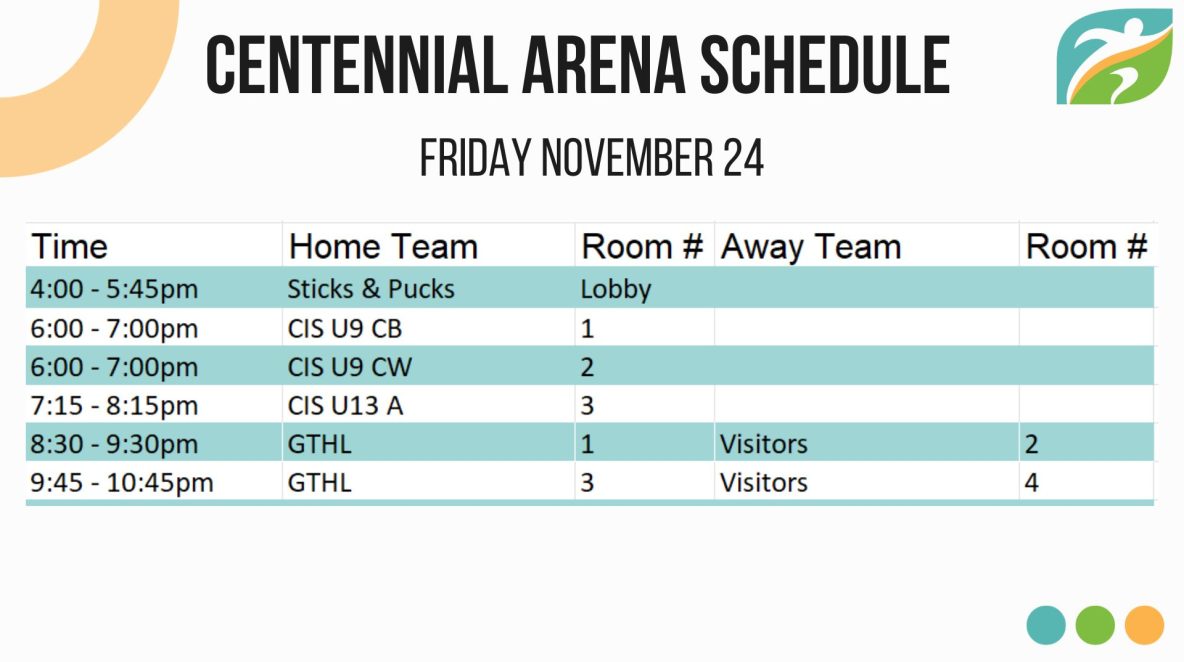Select the CIS U9 CW team cell

pos(428,366)
